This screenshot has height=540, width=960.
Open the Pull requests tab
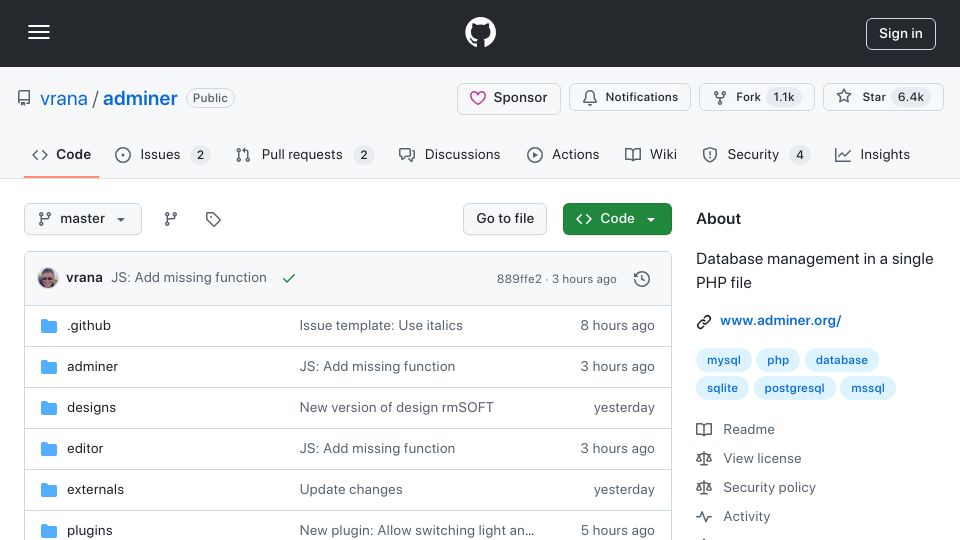(x=304, y=154)
